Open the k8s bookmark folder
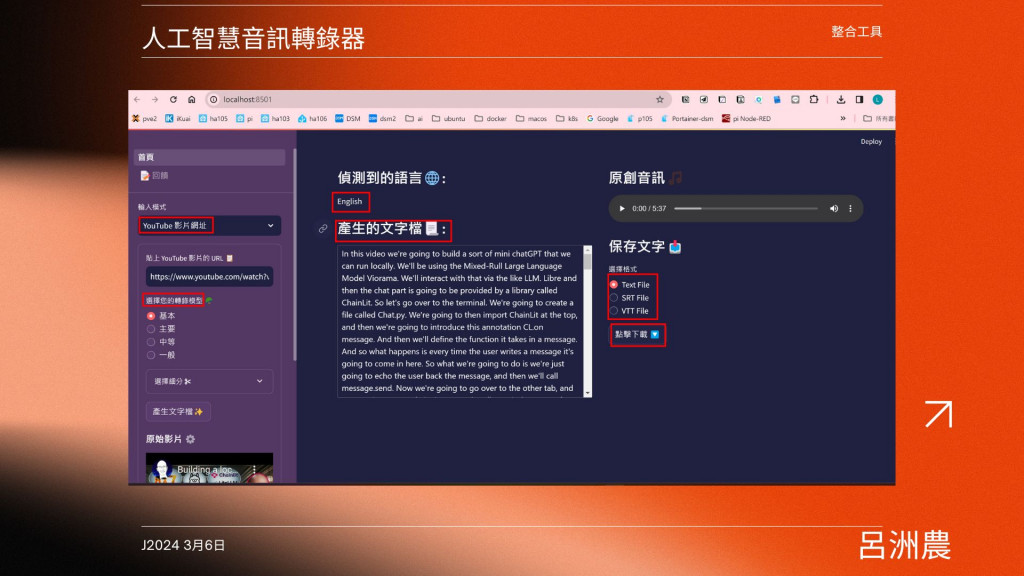This screenshot has width=1024, height=576. [x=567, y=118]
